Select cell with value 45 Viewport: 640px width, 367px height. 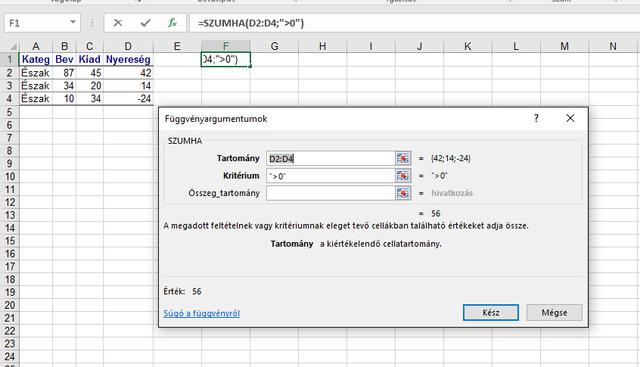click(89, 73)
